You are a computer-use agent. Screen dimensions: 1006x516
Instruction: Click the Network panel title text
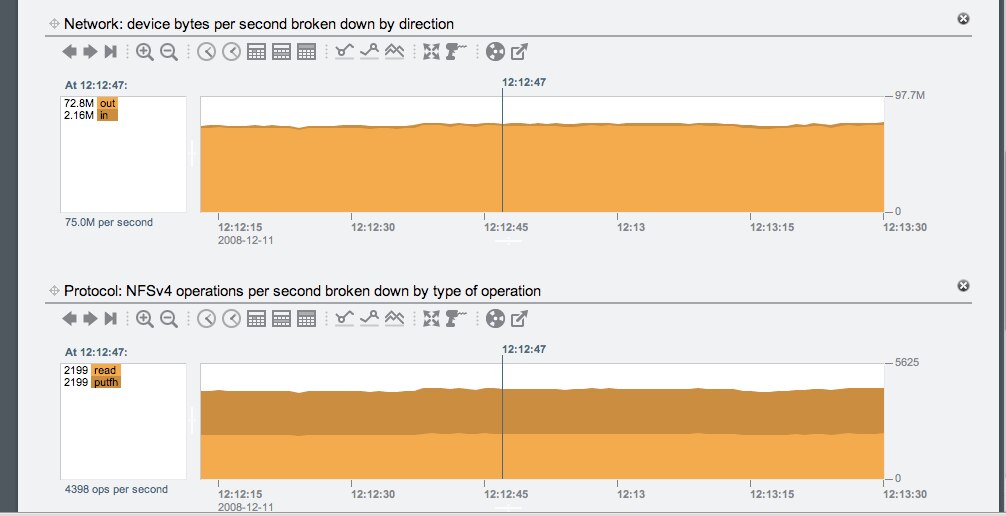(260, 22)
